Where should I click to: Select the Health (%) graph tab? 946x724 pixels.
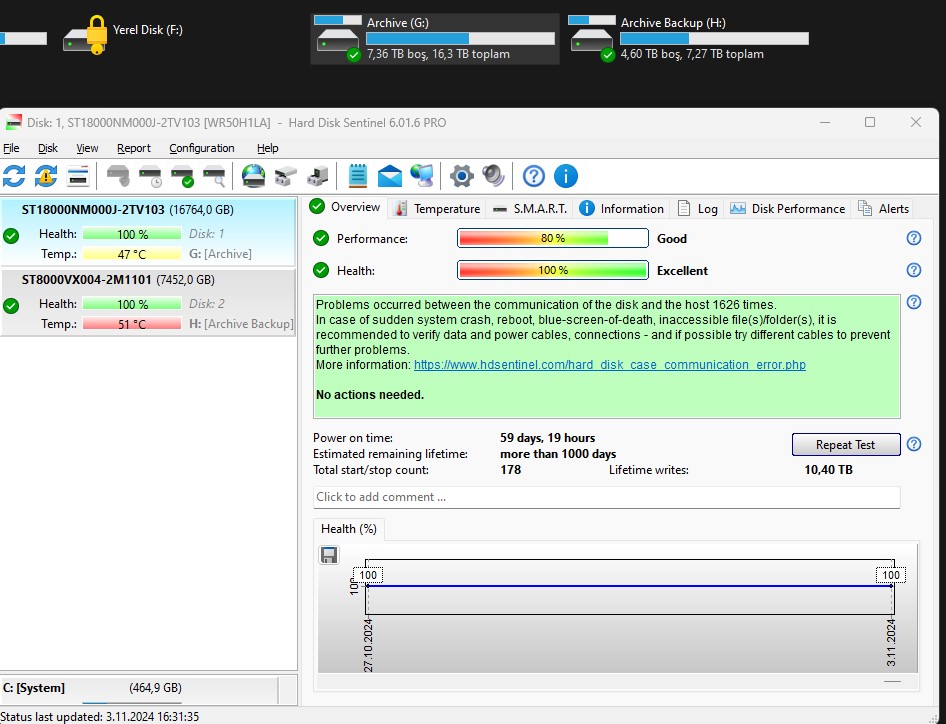coord(349,529)
